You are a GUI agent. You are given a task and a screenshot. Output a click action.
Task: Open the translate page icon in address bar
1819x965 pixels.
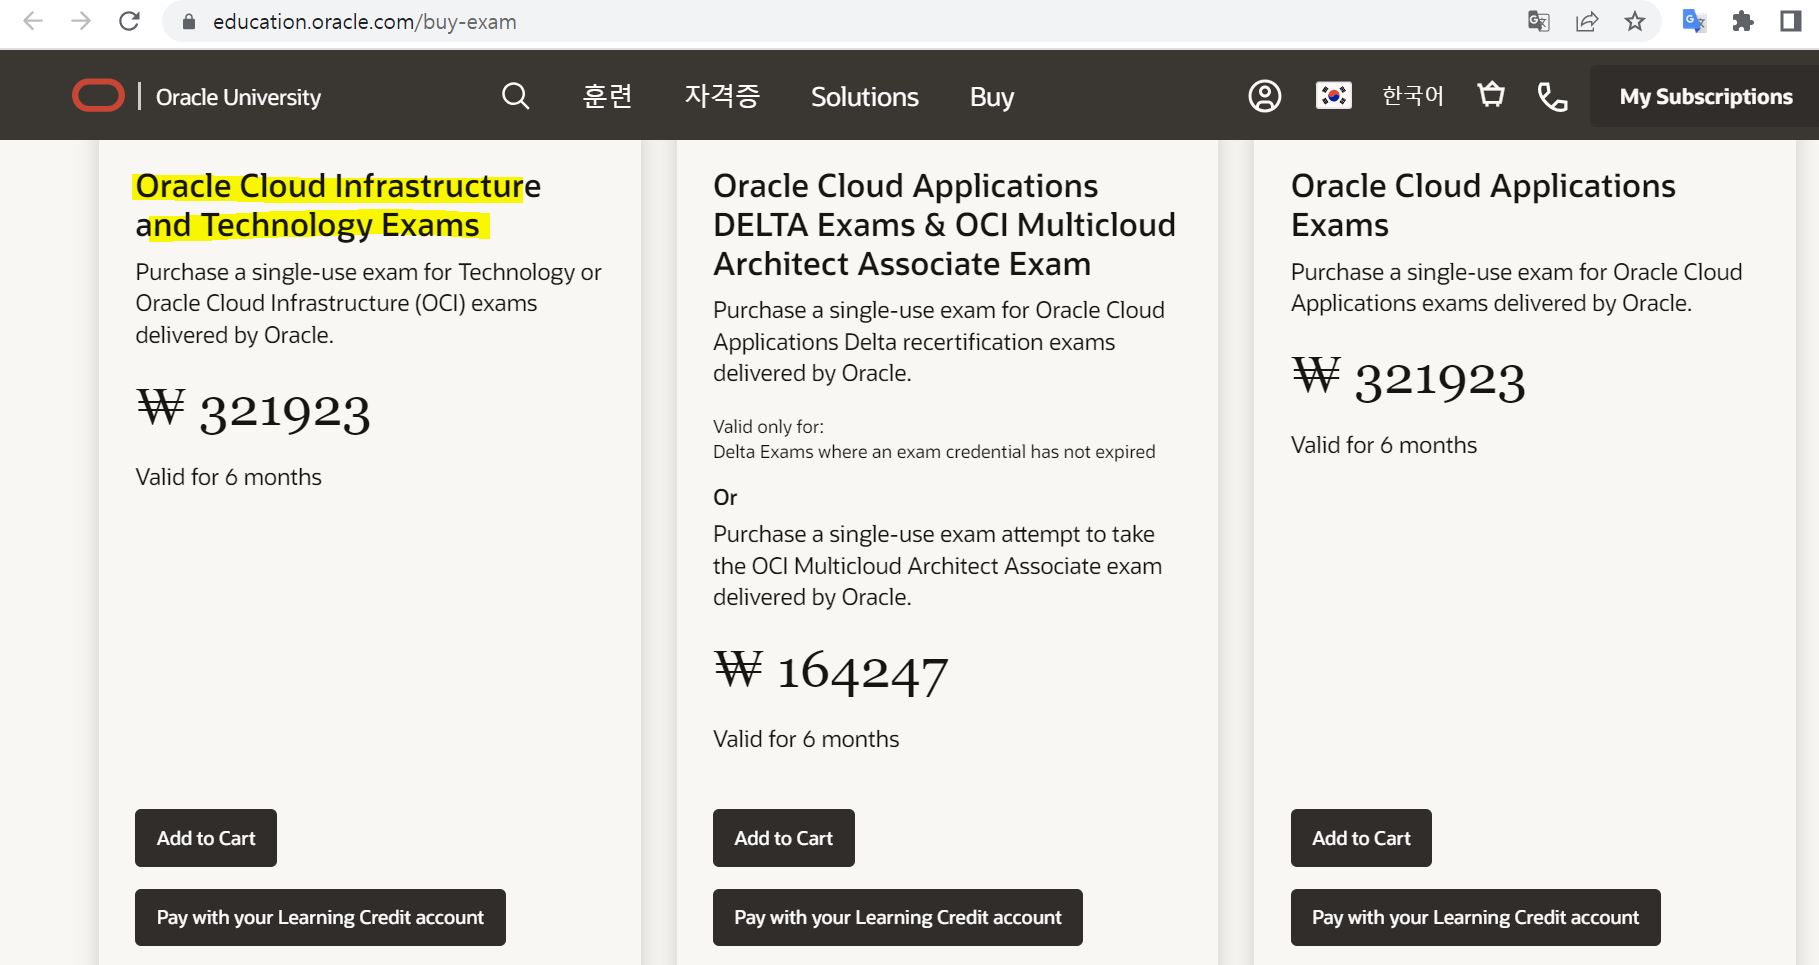click(1539, 21)
